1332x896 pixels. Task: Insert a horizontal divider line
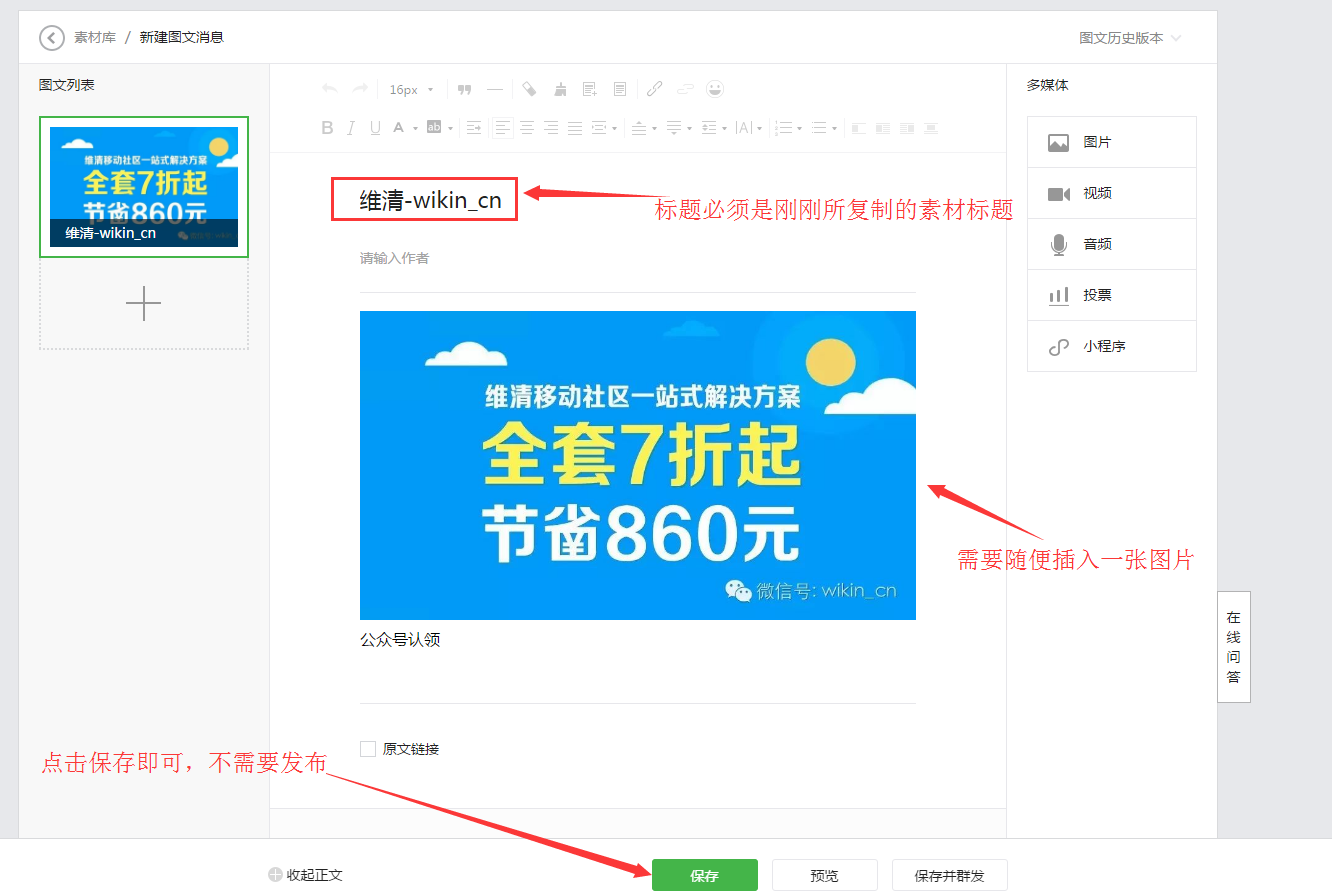coord(494,89)
